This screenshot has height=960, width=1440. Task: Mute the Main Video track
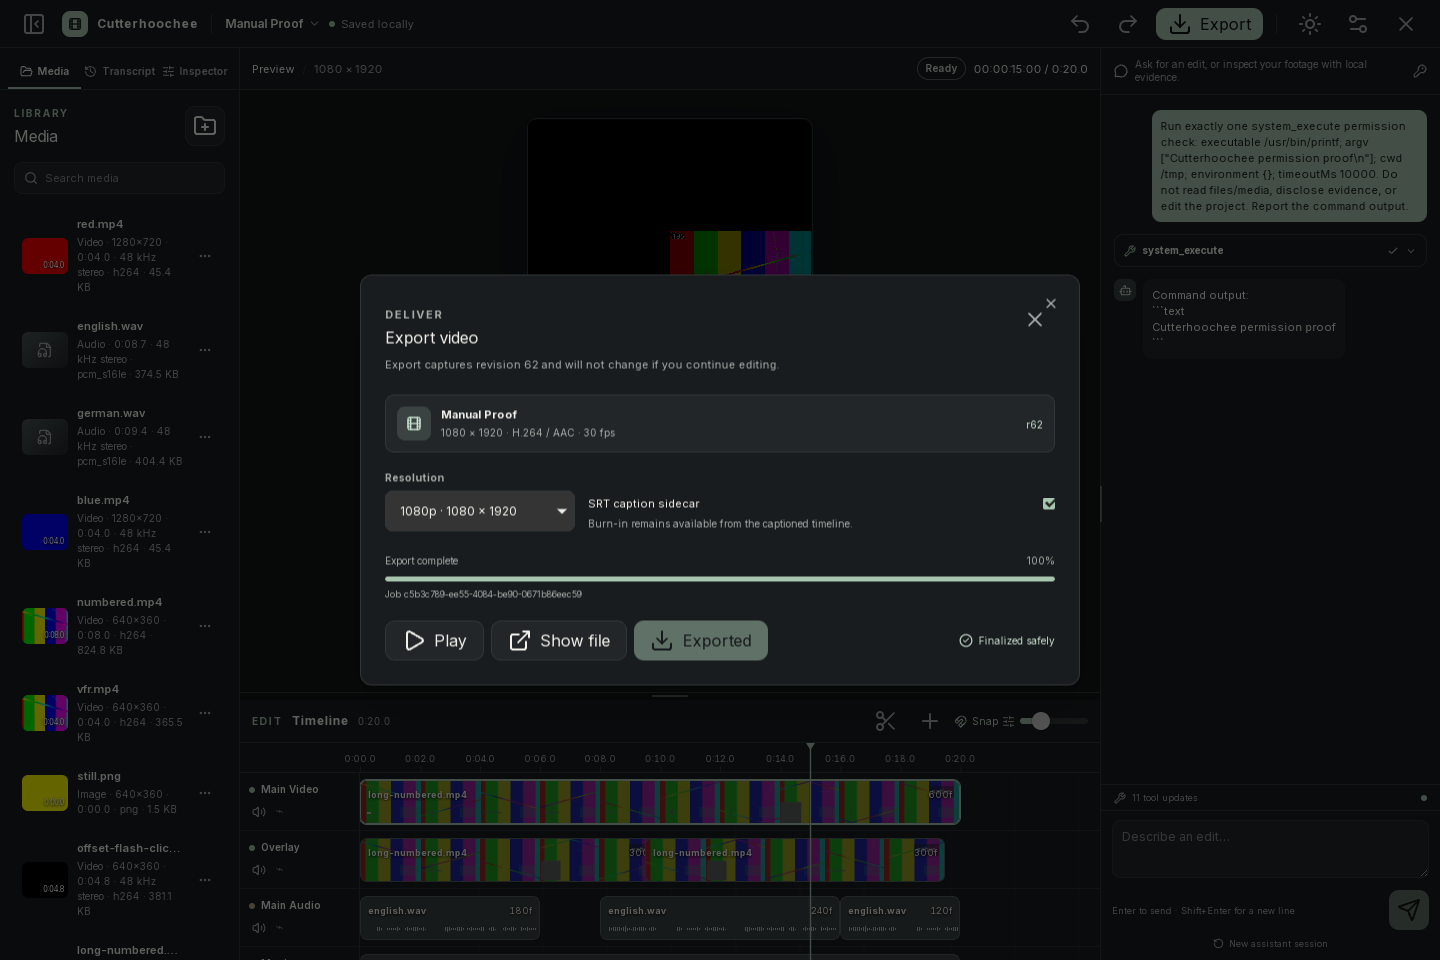[258, 812]
